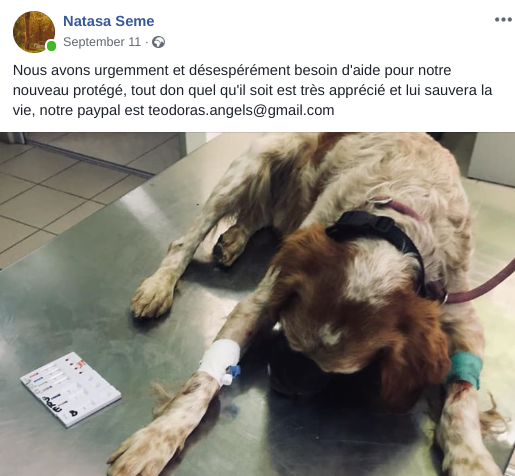Click the green online status dot

pyautogui.click(x=51, y=46)
